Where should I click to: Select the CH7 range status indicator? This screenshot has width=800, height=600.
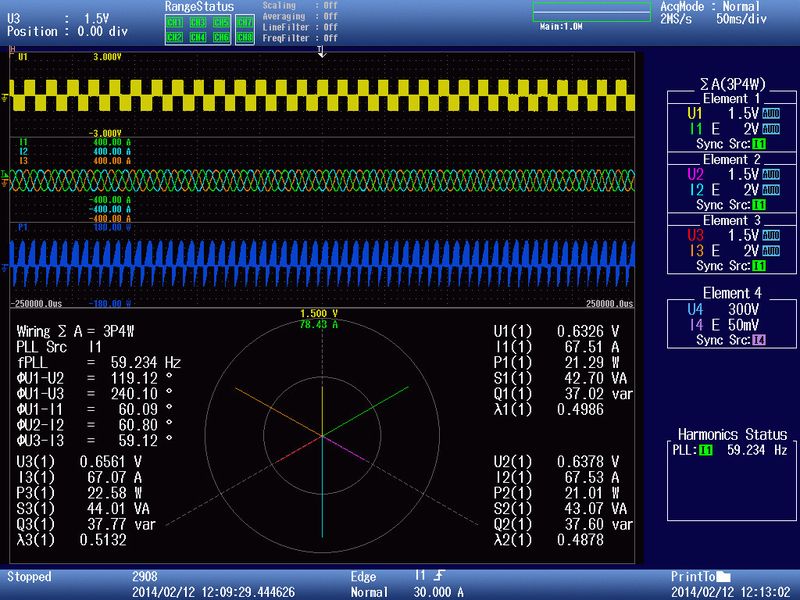click(x=244, y=22)
